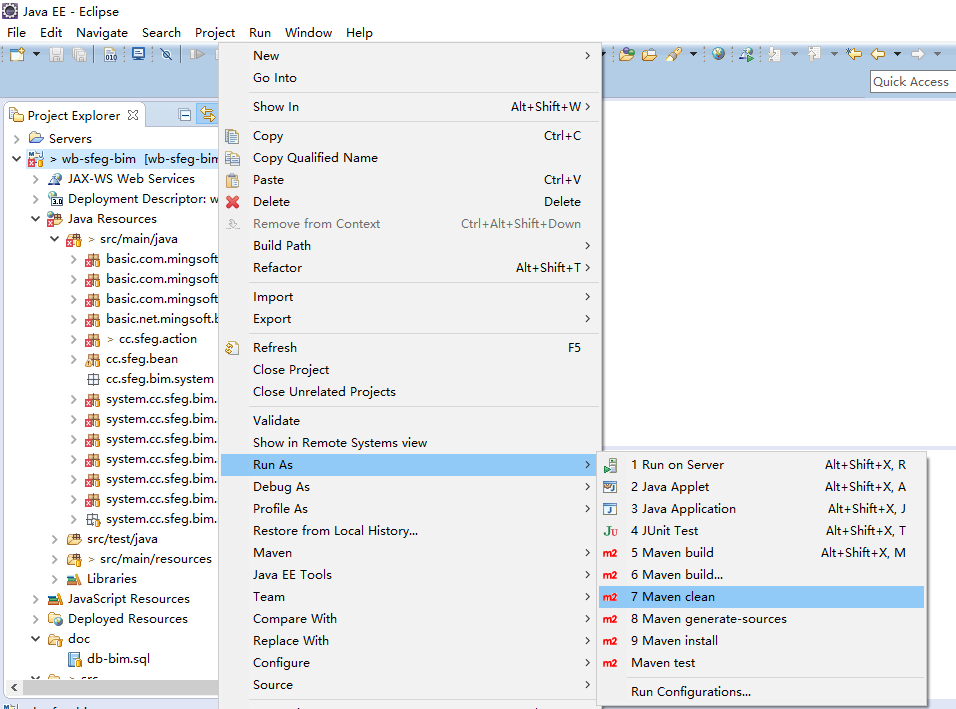The height and width of the screenshot is (709, 956).
Task: Open the Window menu
Action: pos(309,33)
